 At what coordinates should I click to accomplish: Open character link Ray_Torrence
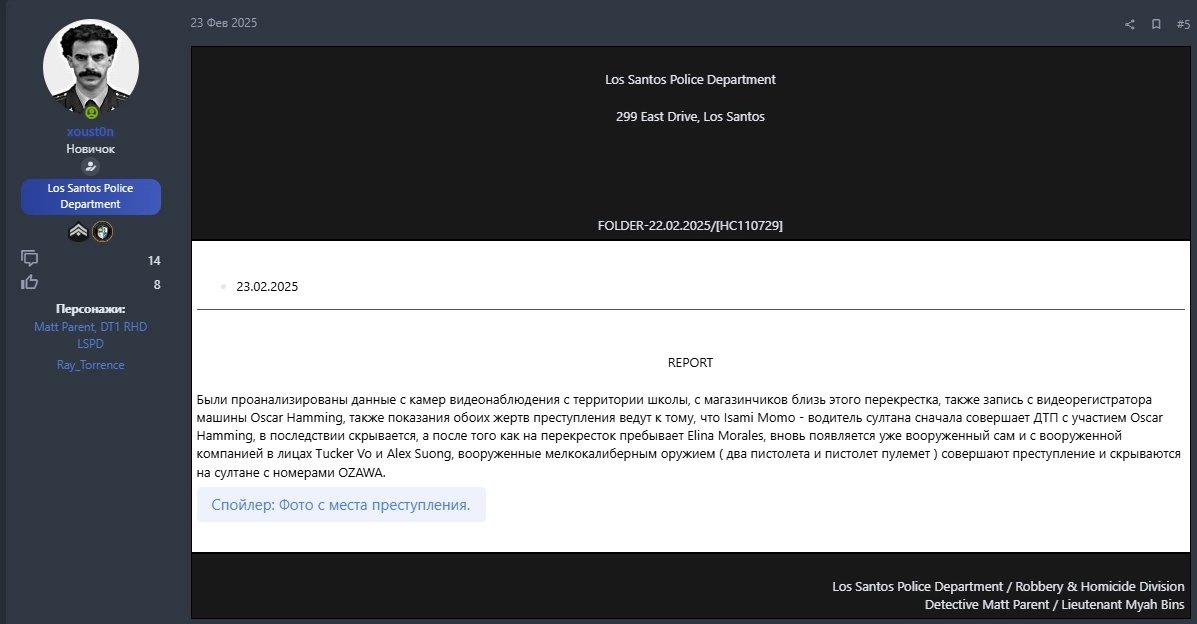[x=90, y=365]
